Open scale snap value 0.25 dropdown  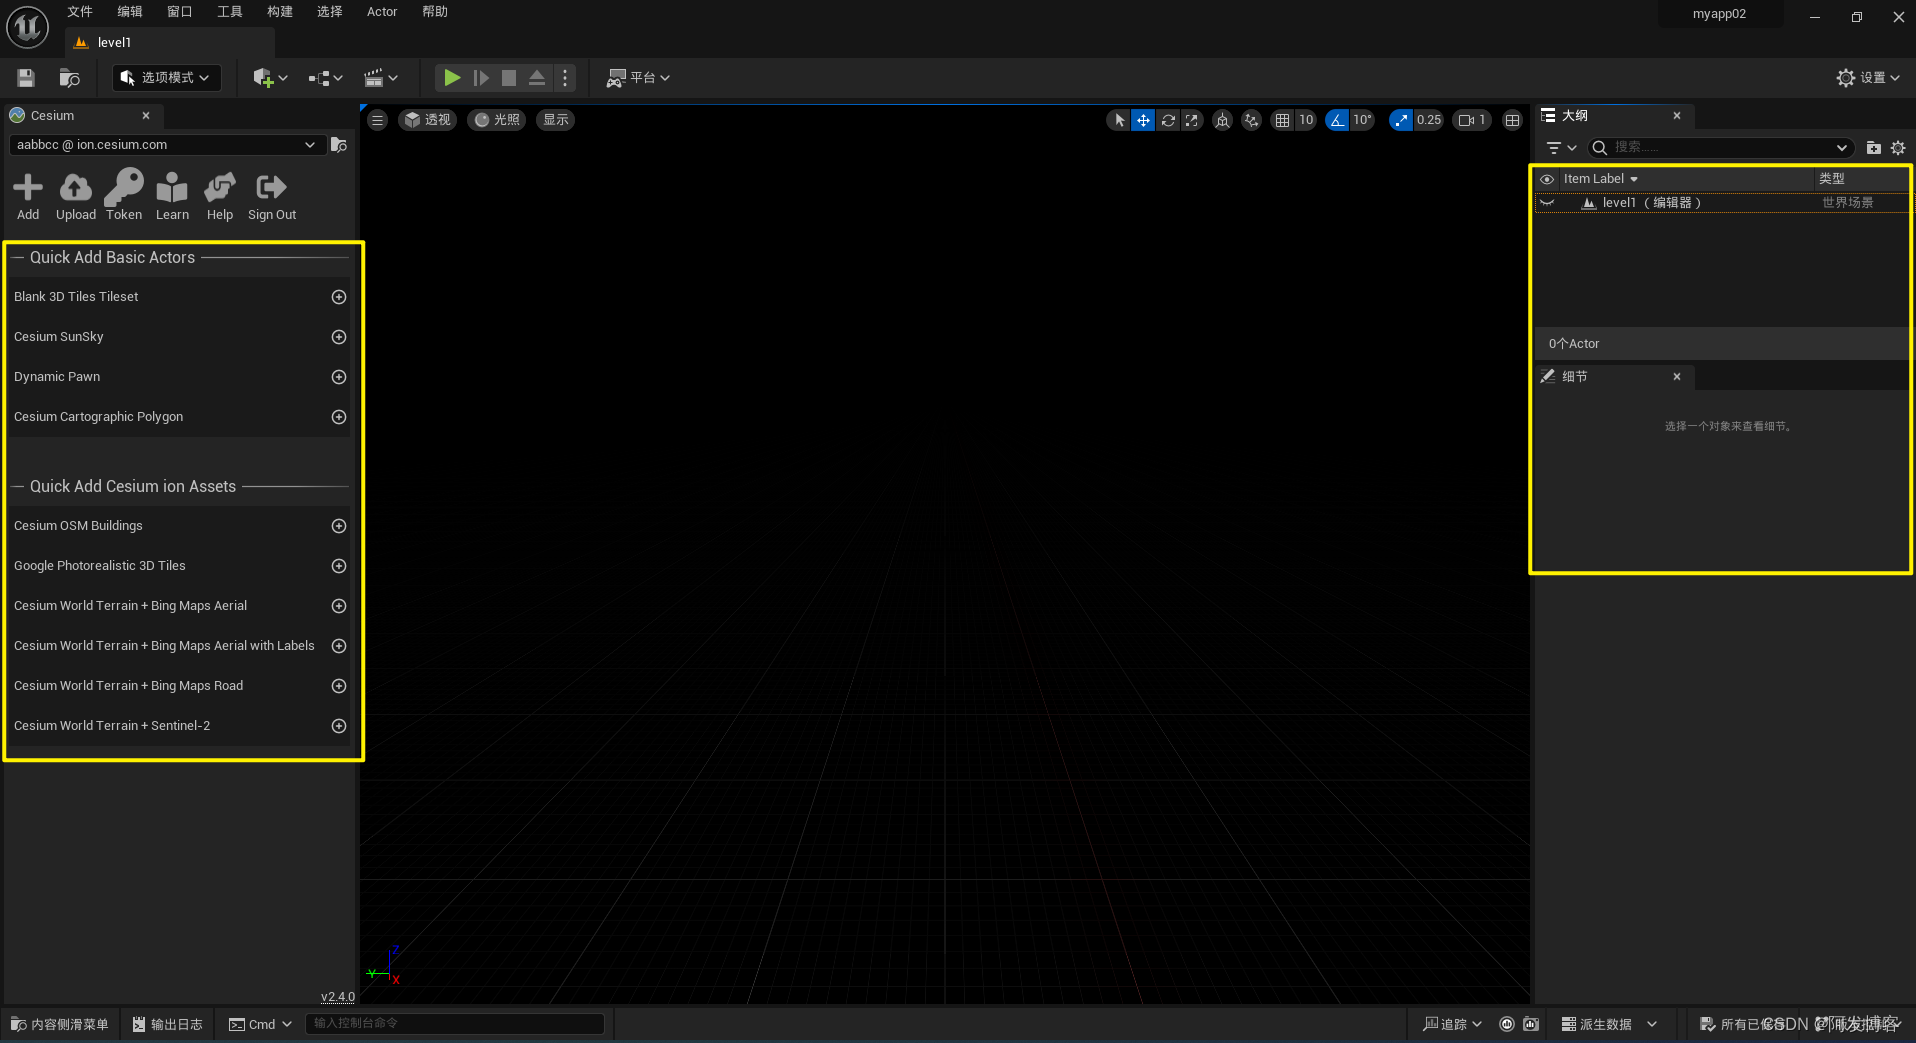tap(1429, 120)
